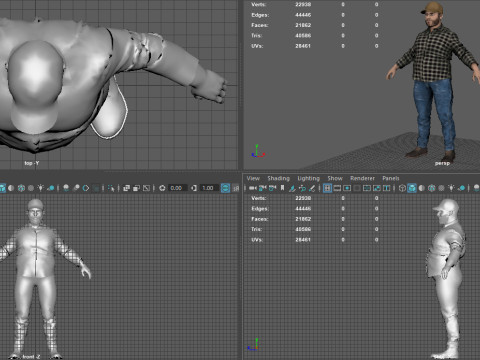Toggle X-Ray Active Components icon
This screenshot has height=360, width=480.
click(x=136, y=188)
